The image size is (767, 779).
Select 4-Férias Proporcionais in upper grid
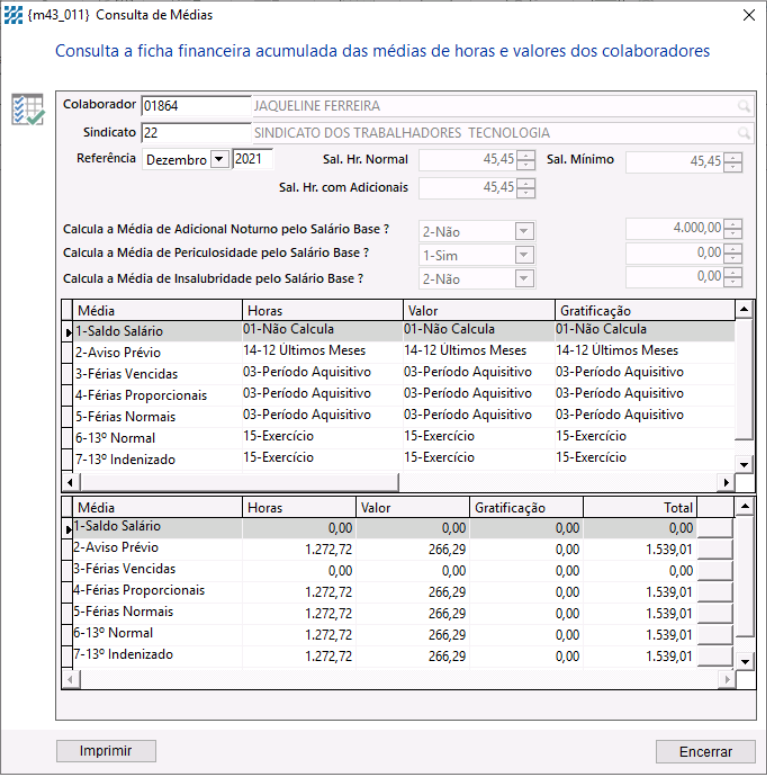click(403, 394)
